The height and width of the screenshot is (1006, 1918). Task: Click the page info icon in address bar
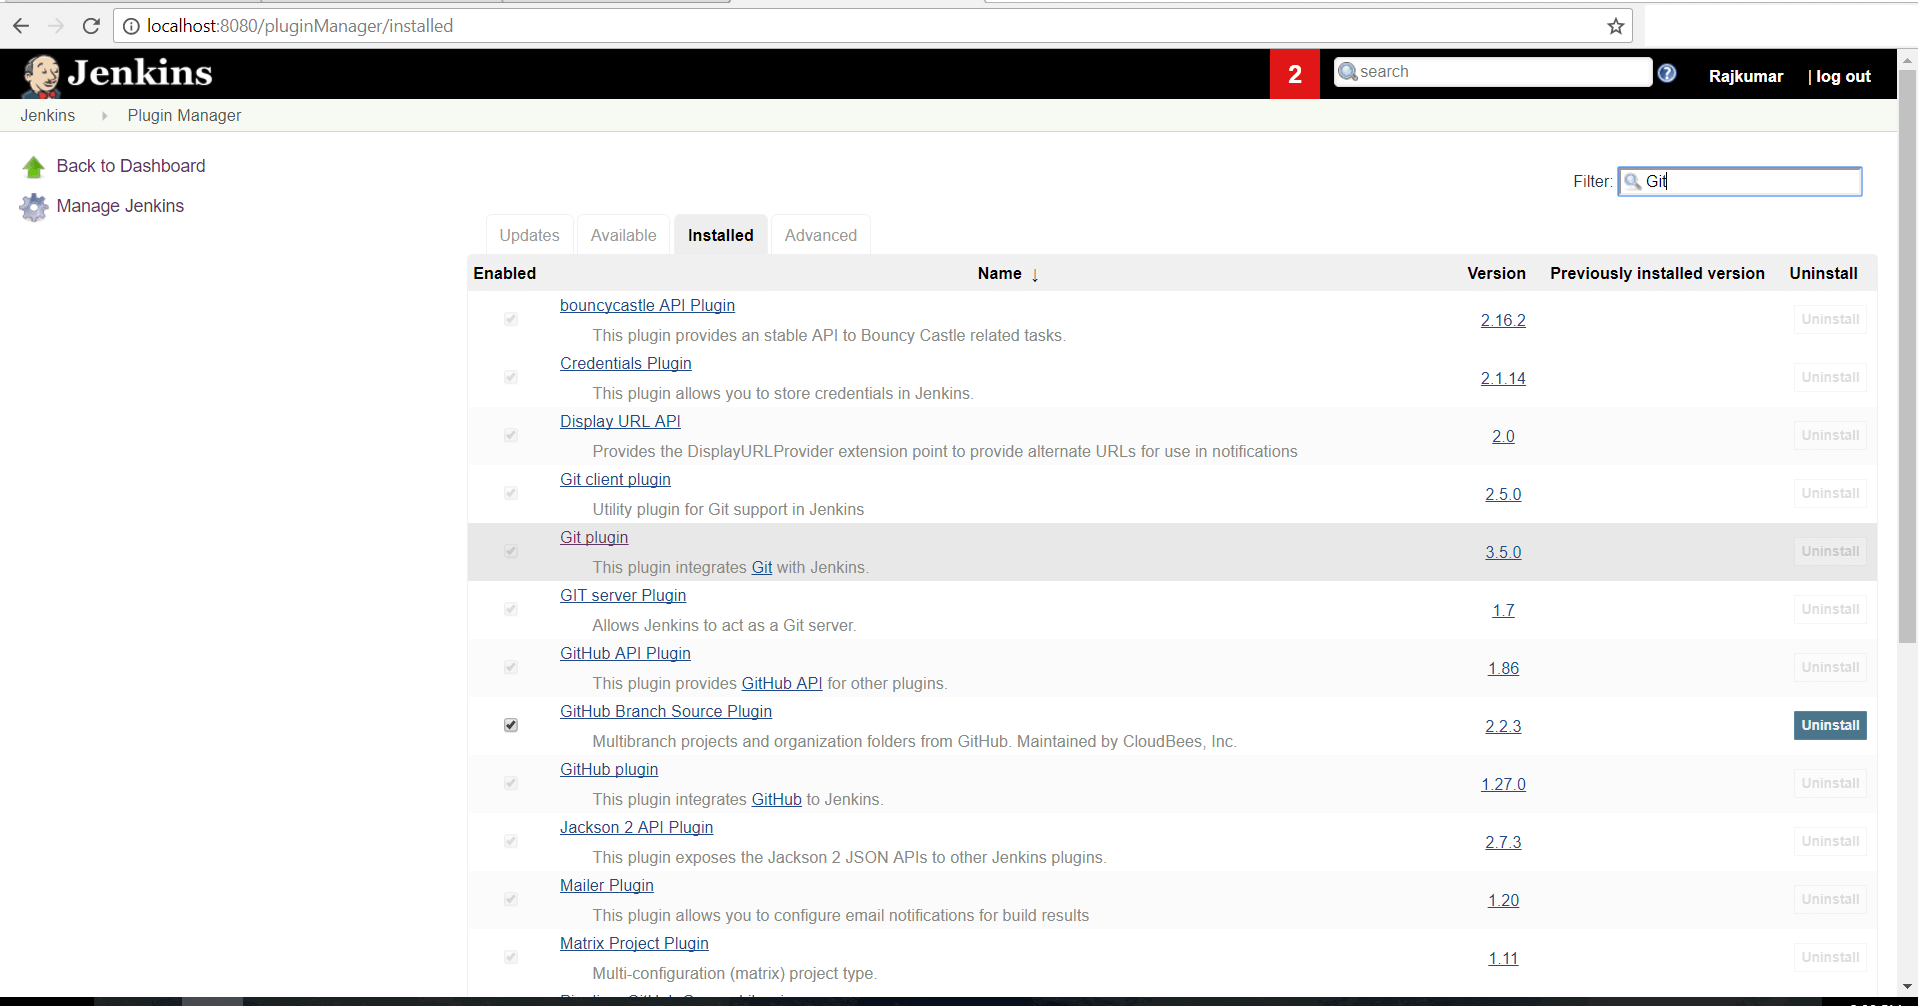(x=130, y=26)
